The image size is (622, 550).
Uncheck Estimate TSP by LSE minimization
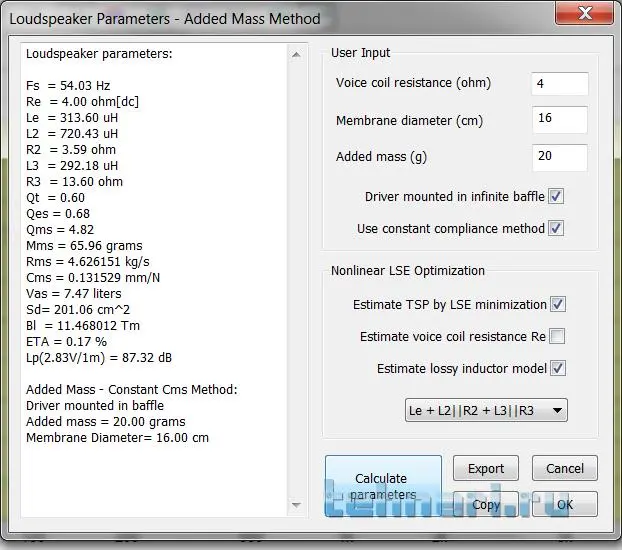tap(558, 304)
